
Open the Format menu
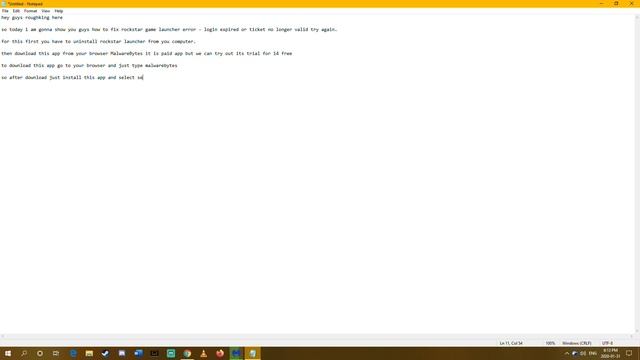(31, 11)
